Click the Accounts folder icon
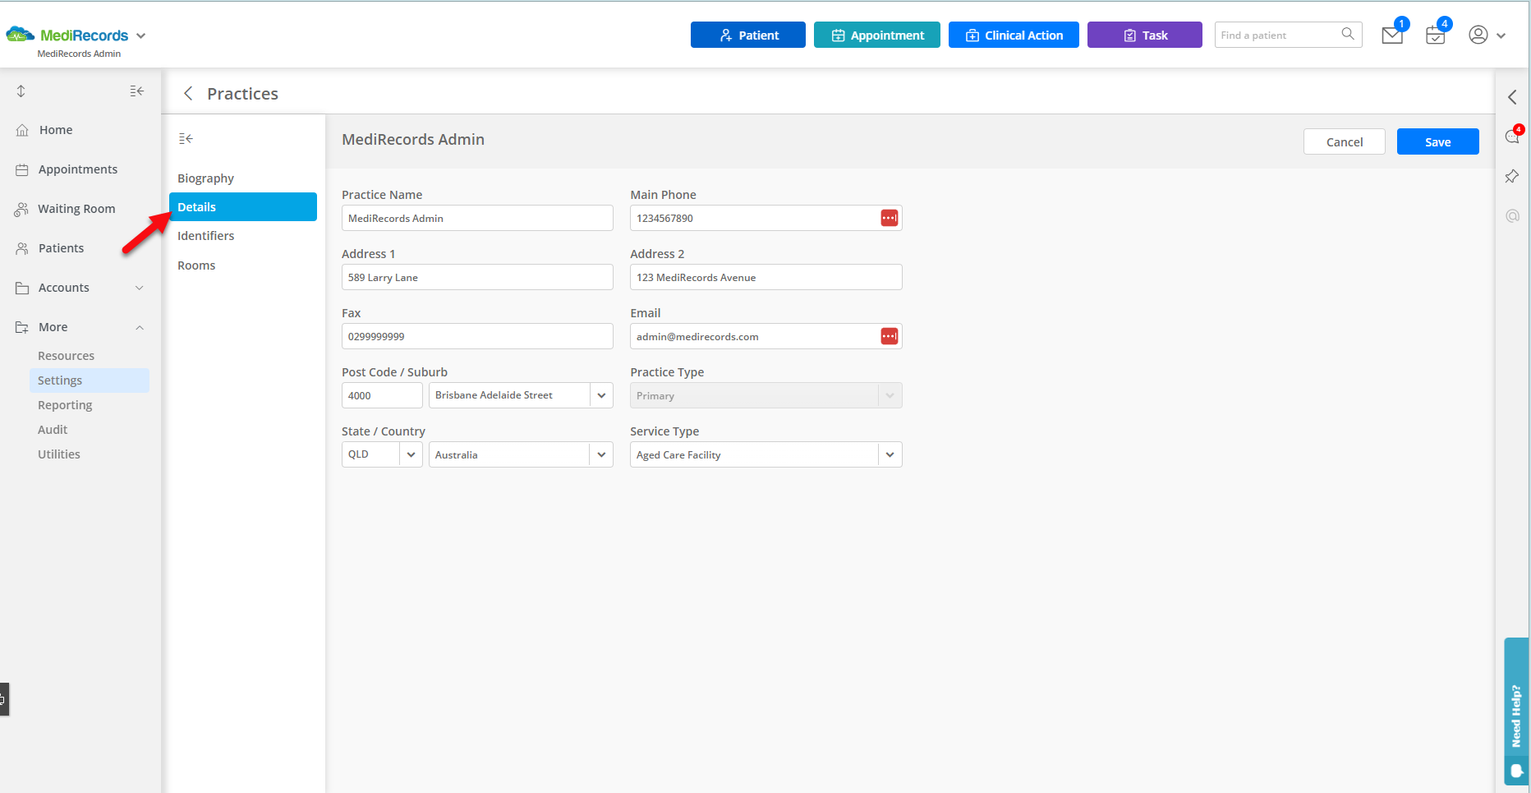 22,288
